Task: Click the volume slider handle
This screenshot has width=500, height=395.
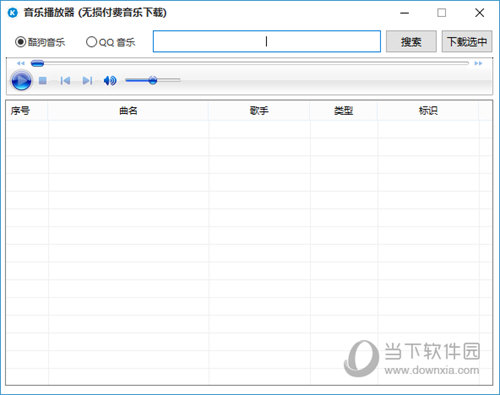Action: [x=153, y=80]
